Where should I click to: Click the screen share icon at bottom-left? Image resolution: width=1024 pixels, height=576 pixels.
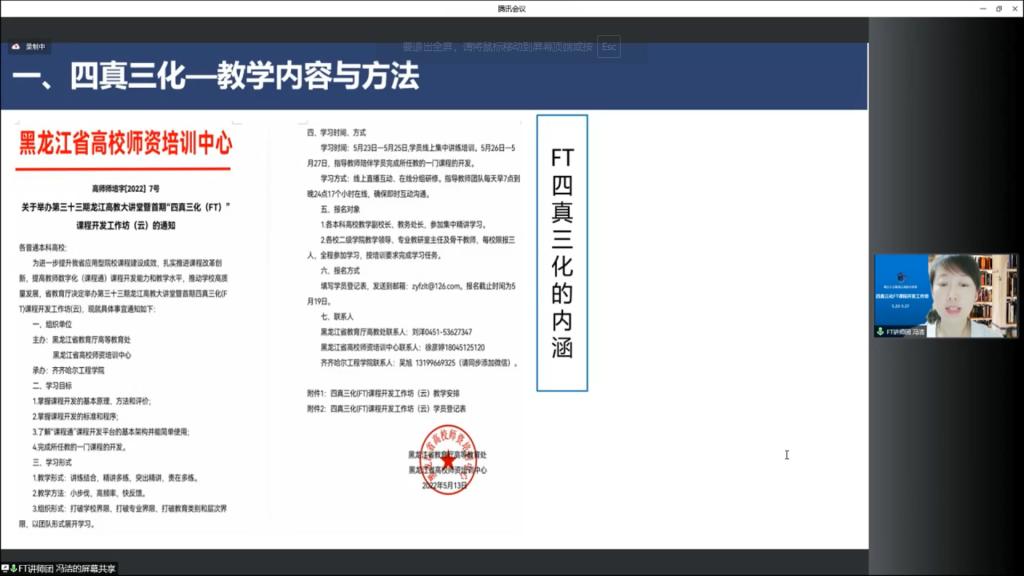(x=5, y=568)
